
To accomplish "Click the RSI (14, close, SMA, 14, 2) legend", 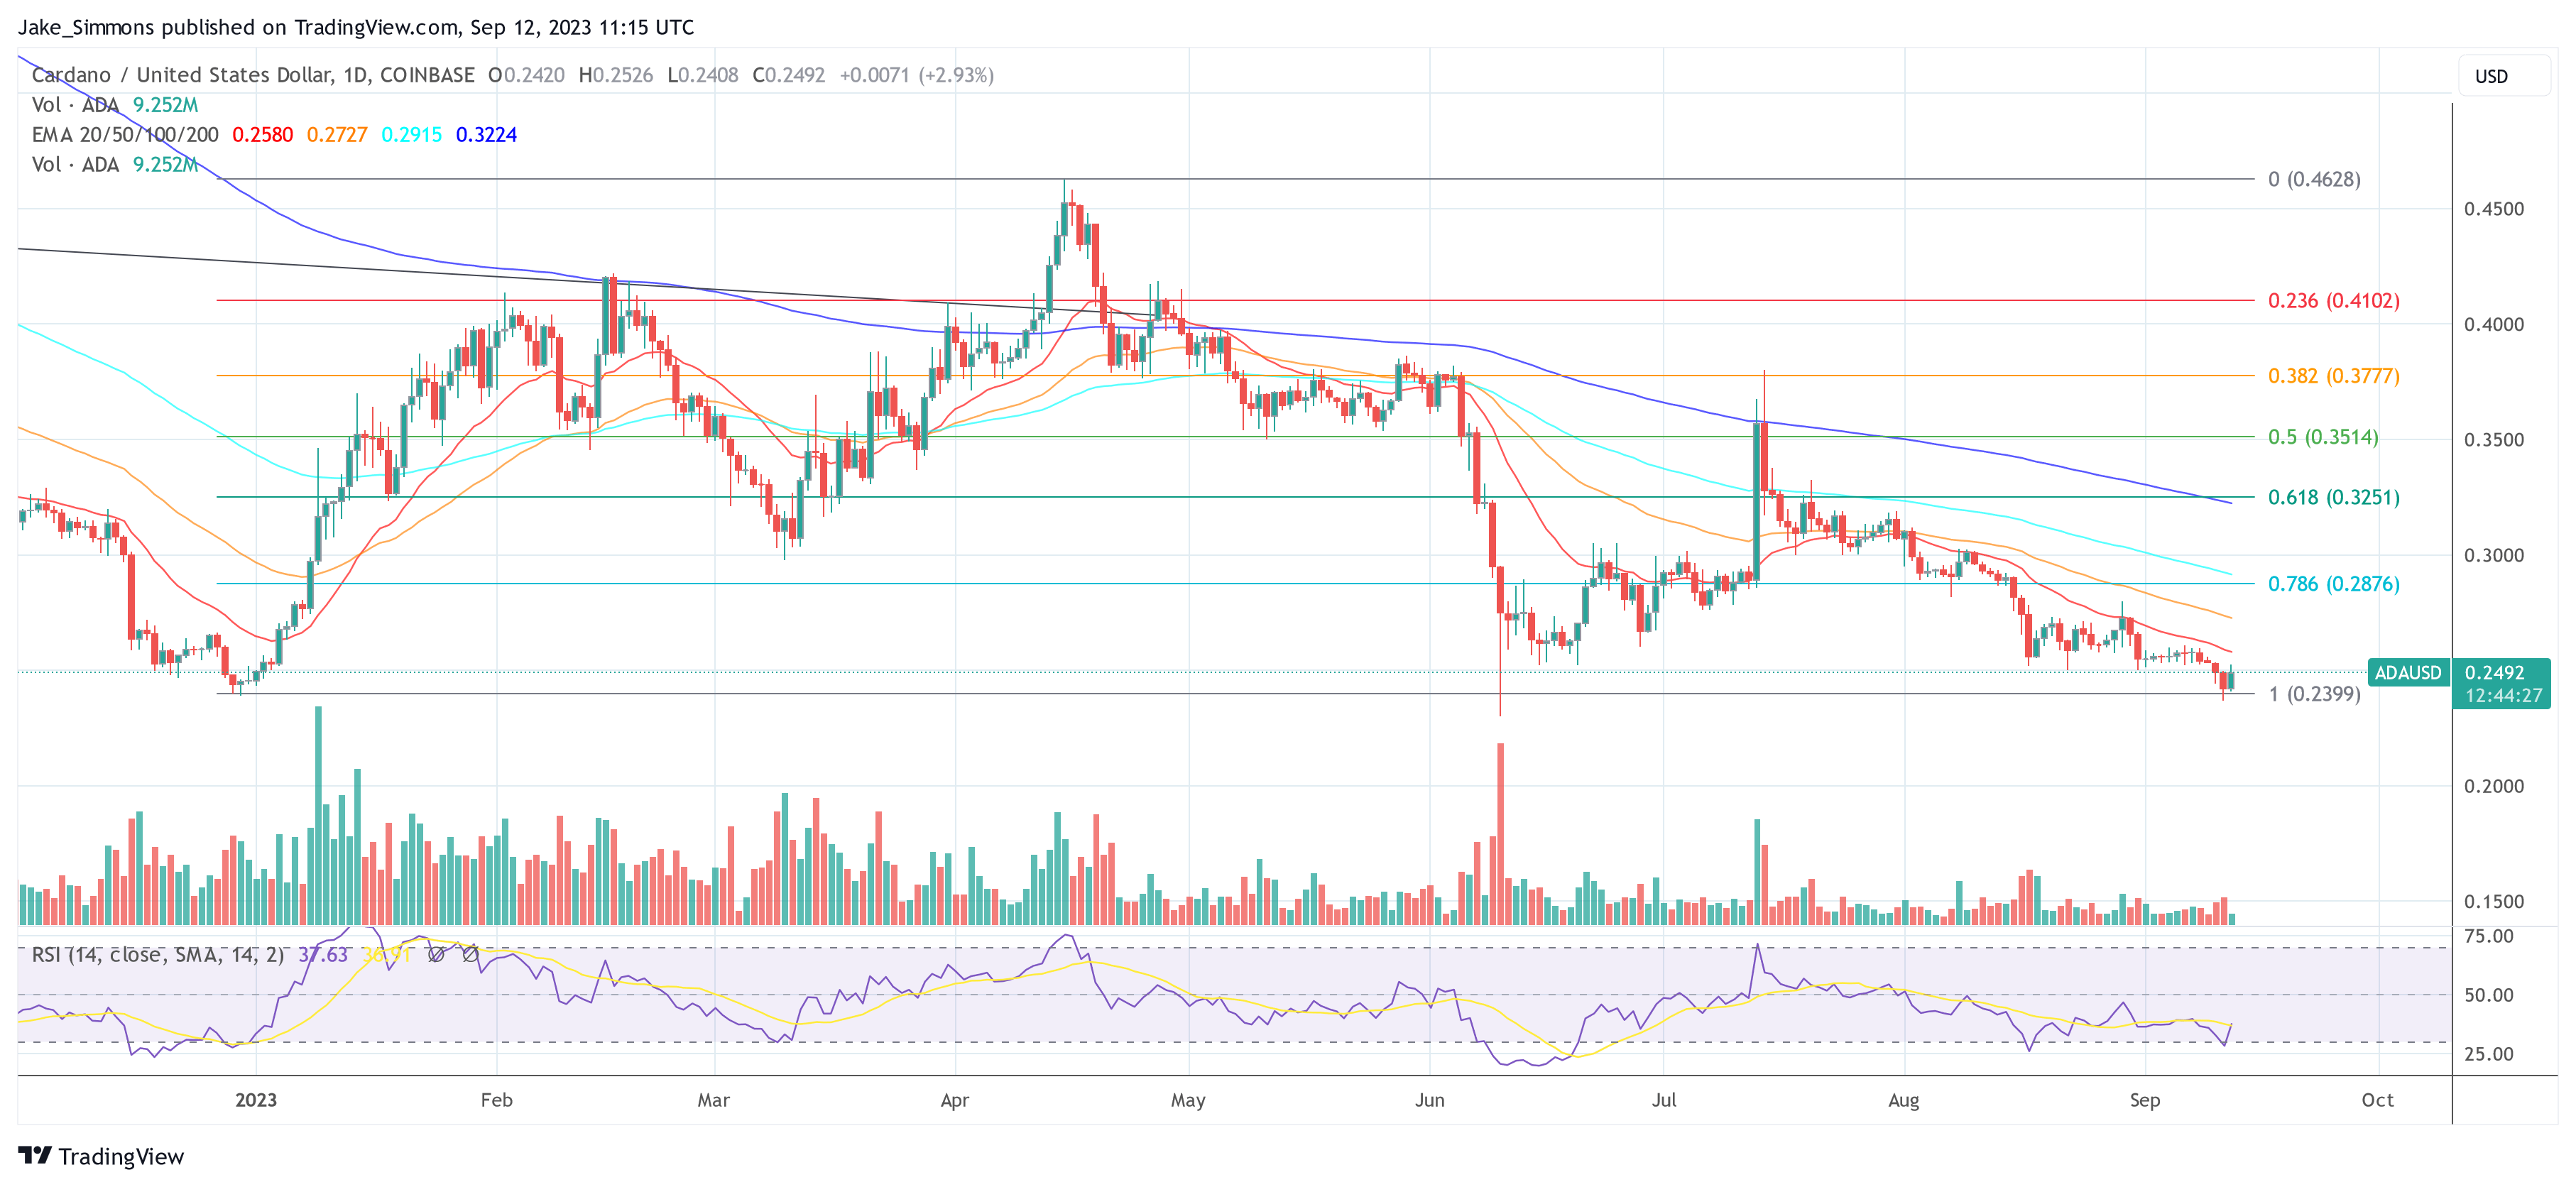I will (158, 955).
